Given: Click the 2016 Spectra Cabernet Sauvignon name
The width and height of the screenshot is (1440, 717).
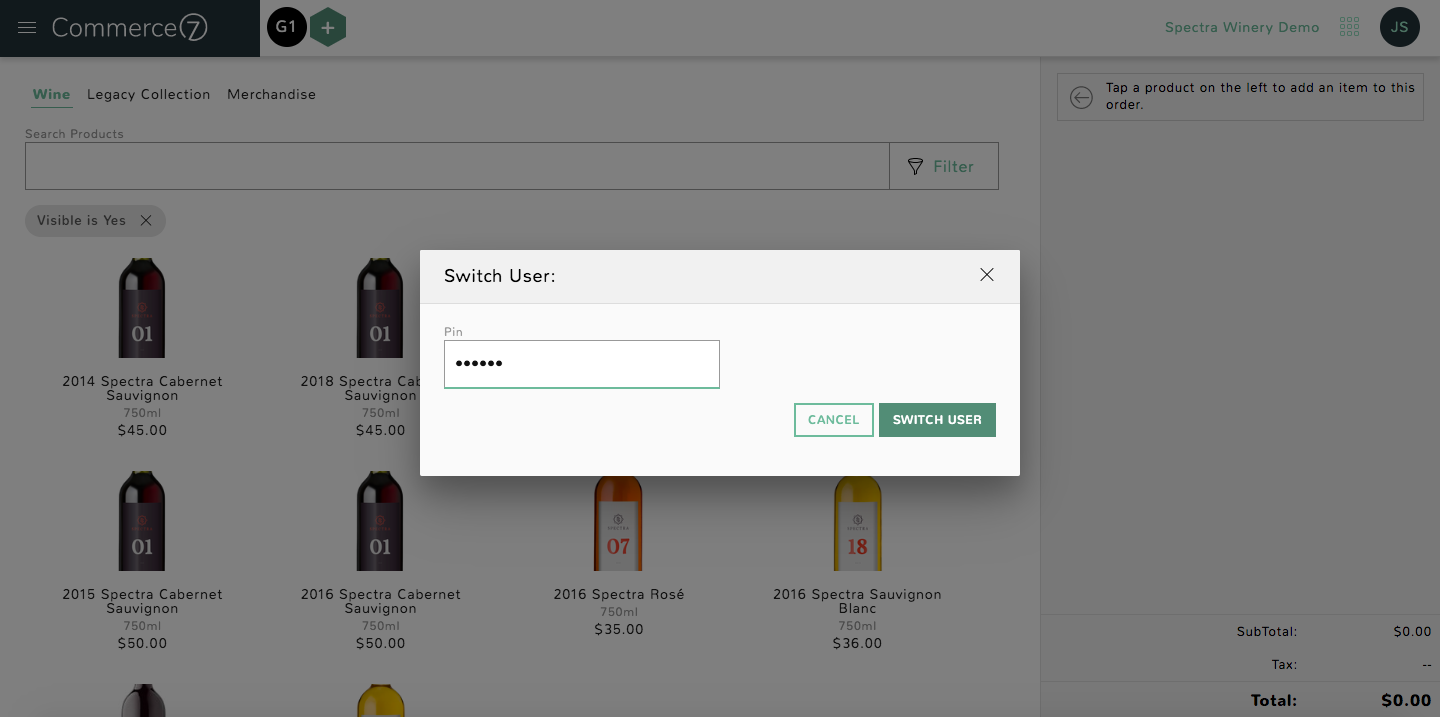Looking at the screenshot, I should (380, 601).
